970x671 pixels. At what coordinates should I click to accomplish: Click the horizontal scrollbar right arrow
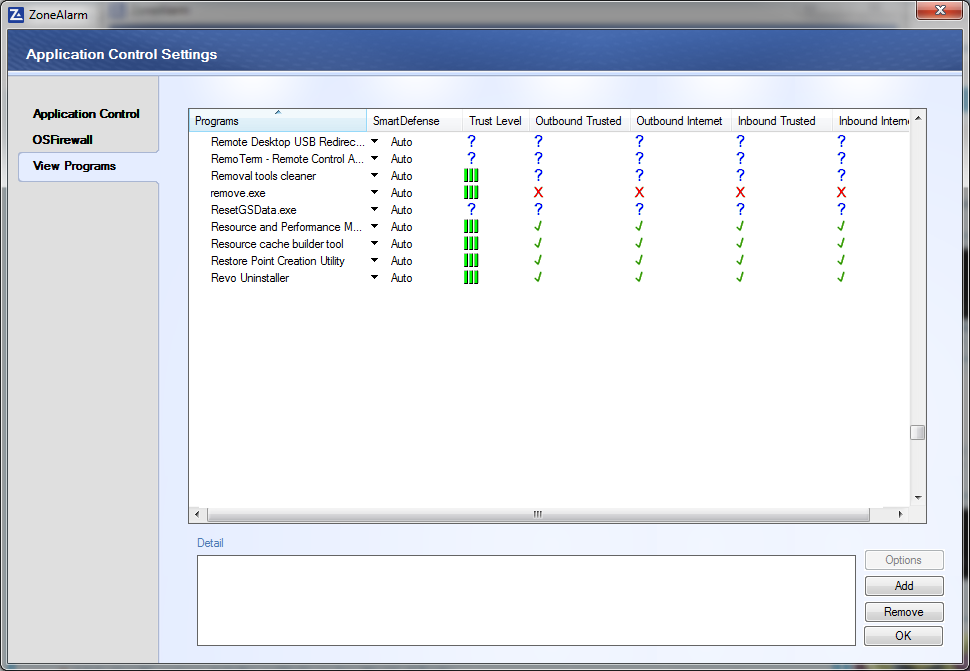coord(900,514)
